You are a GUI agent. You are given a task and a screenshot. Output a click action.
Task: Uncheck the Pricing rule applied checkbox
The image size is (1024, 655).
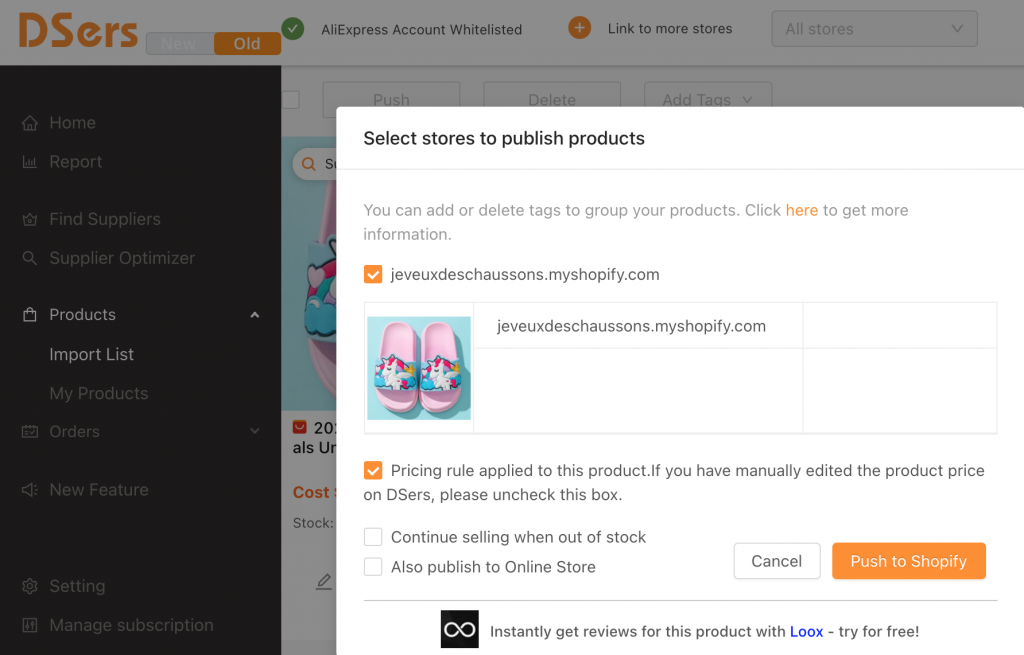(373, 470)
